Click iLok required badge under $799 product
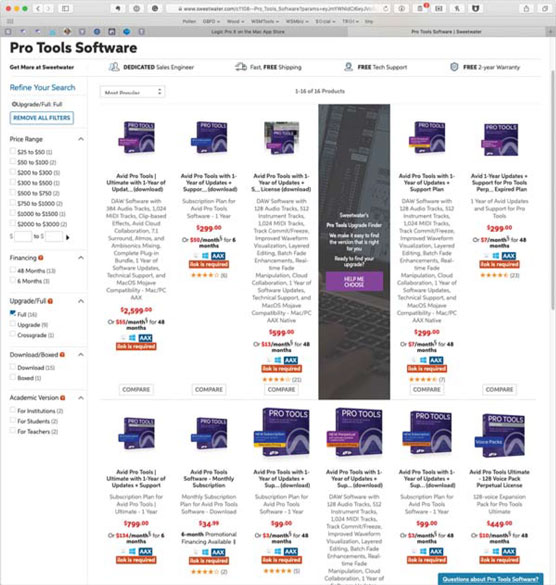This screenshot has height=585, width=556. click(x=136, y=560)
